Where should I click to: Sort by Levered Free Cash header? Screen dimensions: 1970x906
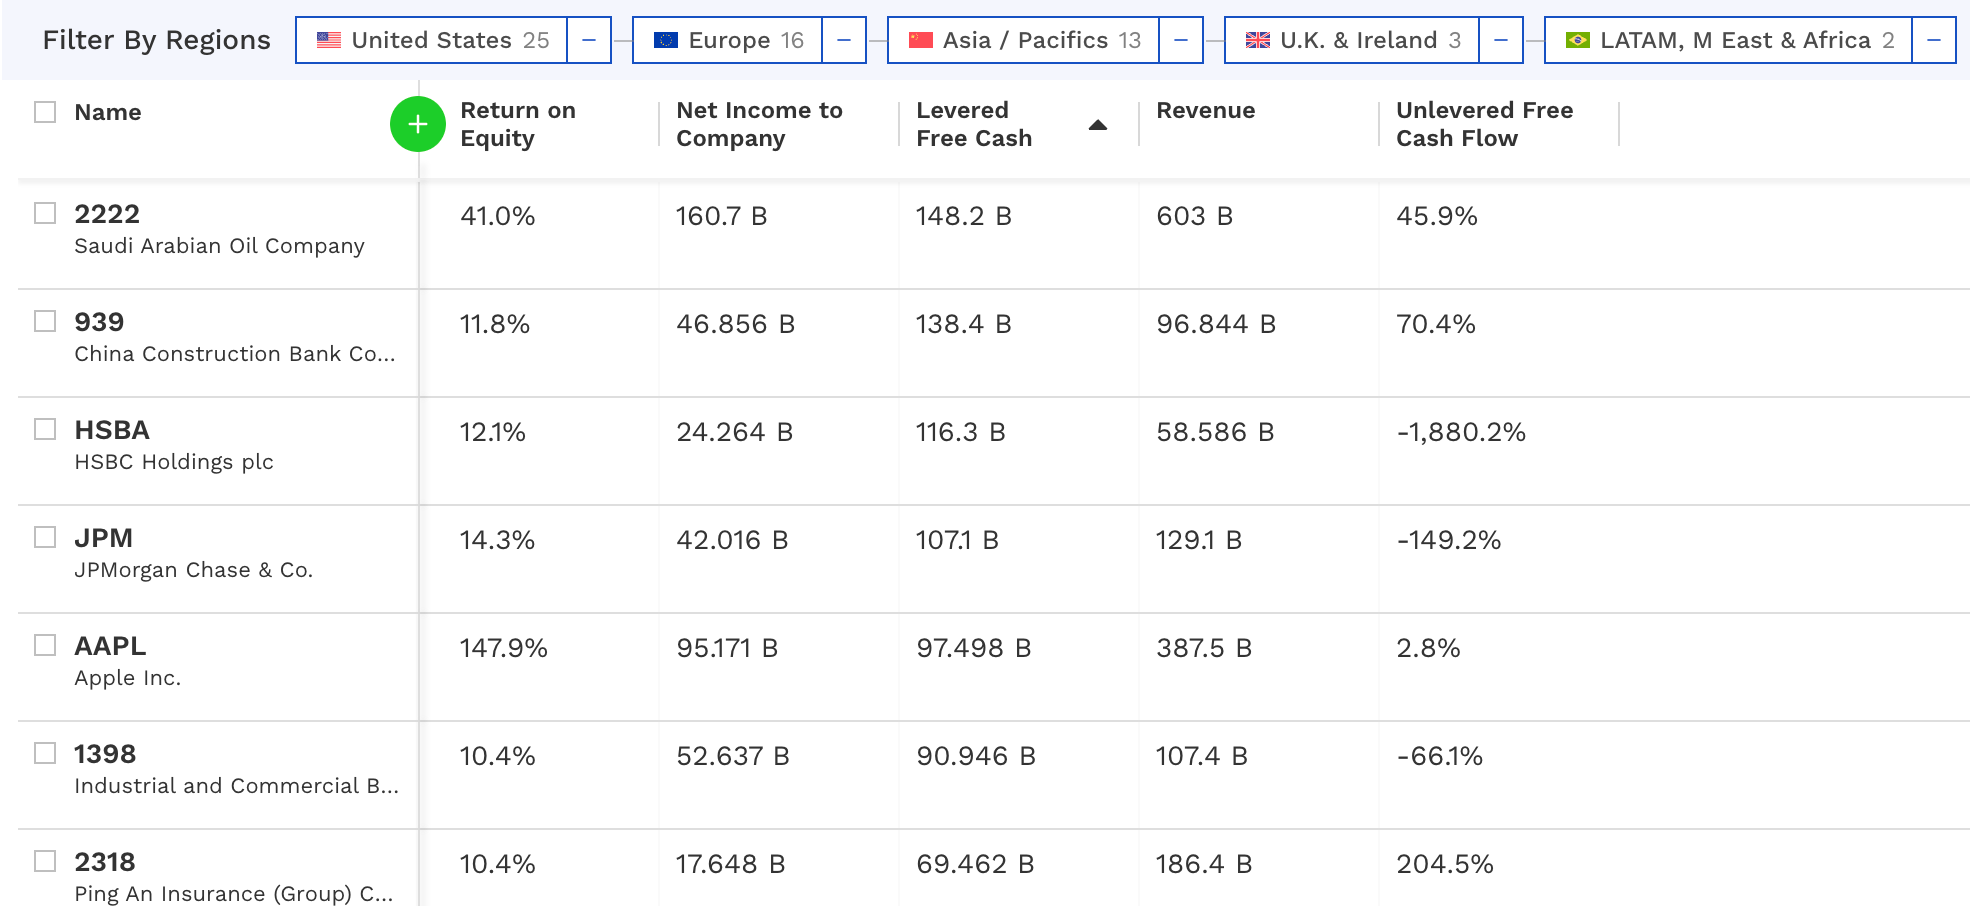(974, 124)
